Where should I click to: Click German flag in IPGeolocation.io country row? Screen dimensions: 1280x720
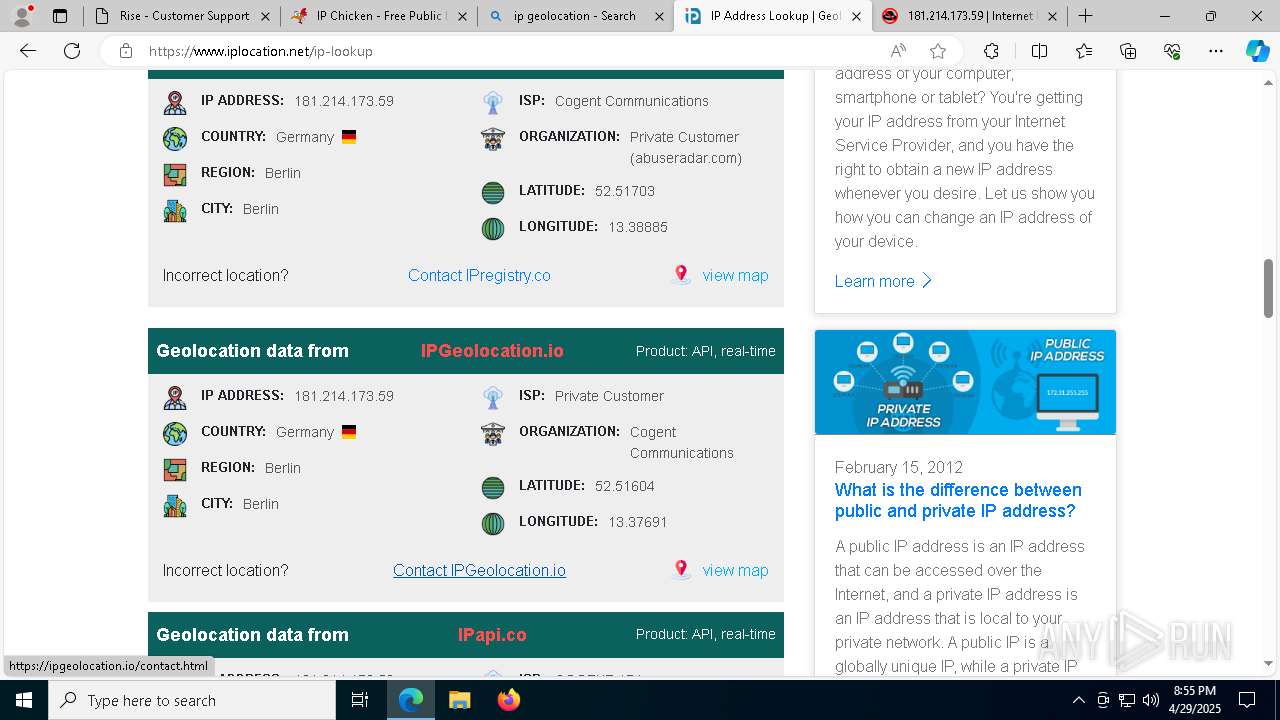(349, 432)
